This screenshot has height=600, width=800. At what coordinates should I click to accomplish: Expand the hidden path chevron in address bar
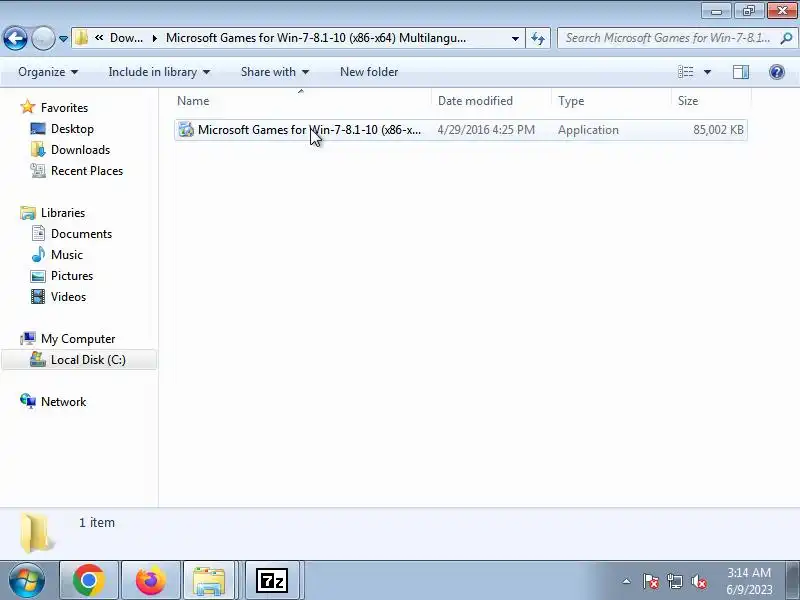(x=99, y=38)
